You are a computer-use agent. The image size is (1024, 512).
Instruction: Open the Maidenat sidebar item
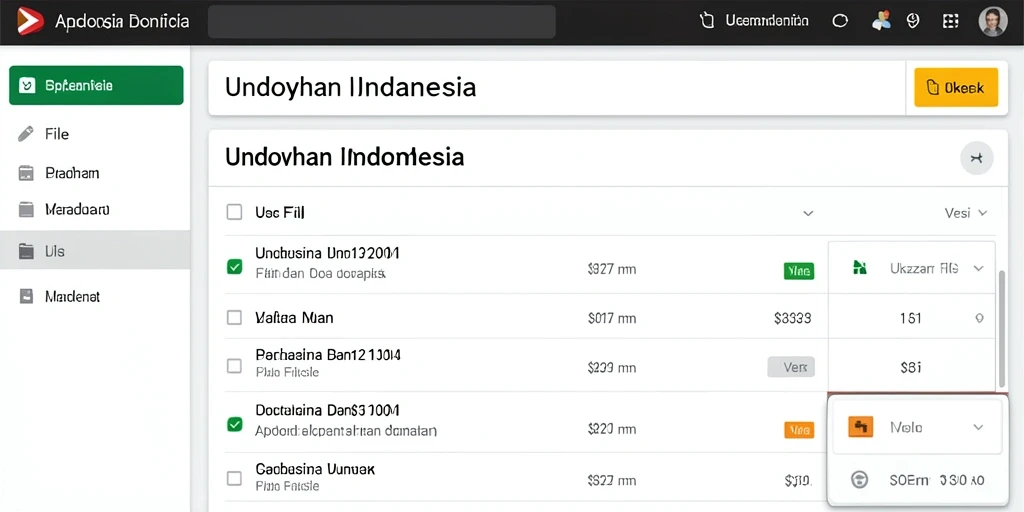pyautogui.click(x=95, y=296)
